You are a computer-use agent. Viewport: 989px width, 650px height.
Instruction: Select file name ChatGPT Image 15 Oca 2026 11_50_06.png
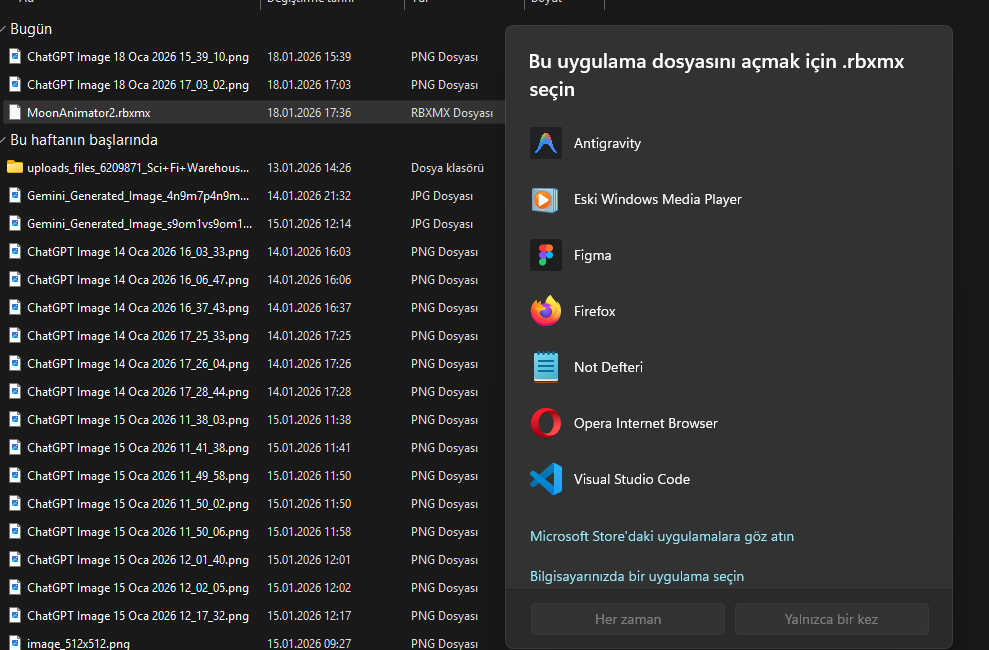click(138, 531)
